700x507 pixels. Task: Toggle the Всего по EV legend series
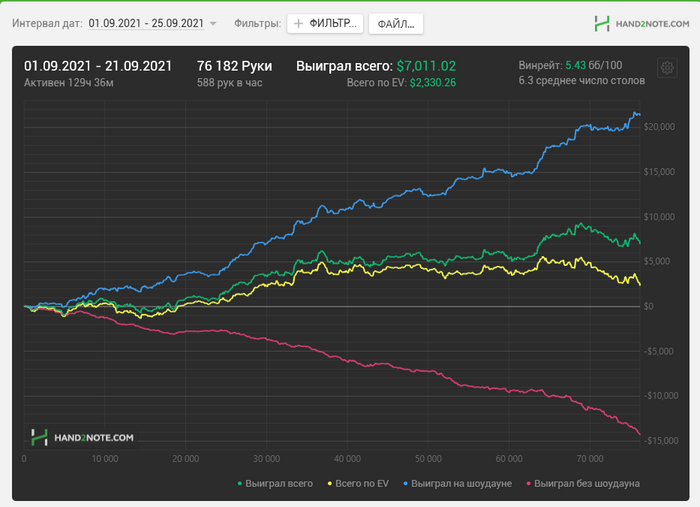tap(358, 483)
